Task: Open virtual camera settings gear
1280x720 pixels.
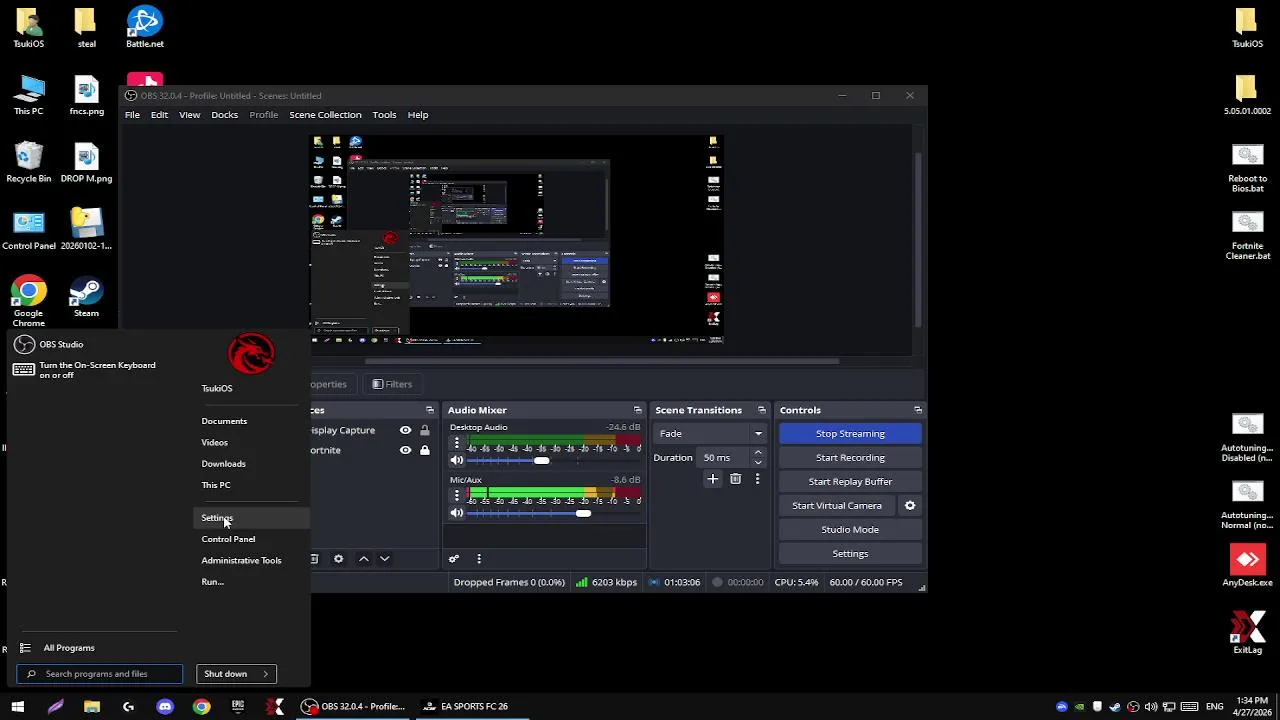Action: point(910,506)
